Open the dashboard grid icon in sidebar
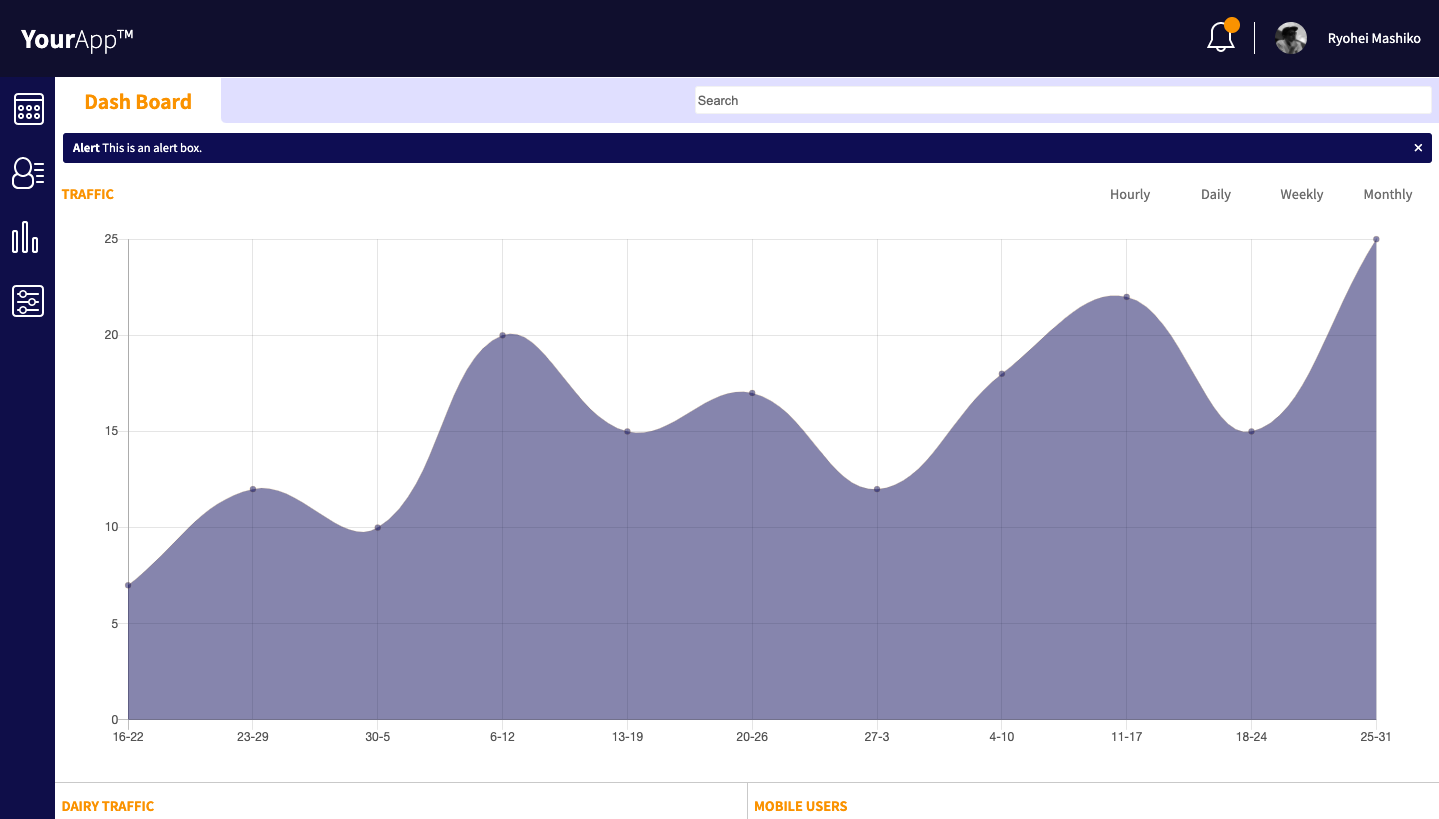 pyautogui.click(x=28, y=109)
